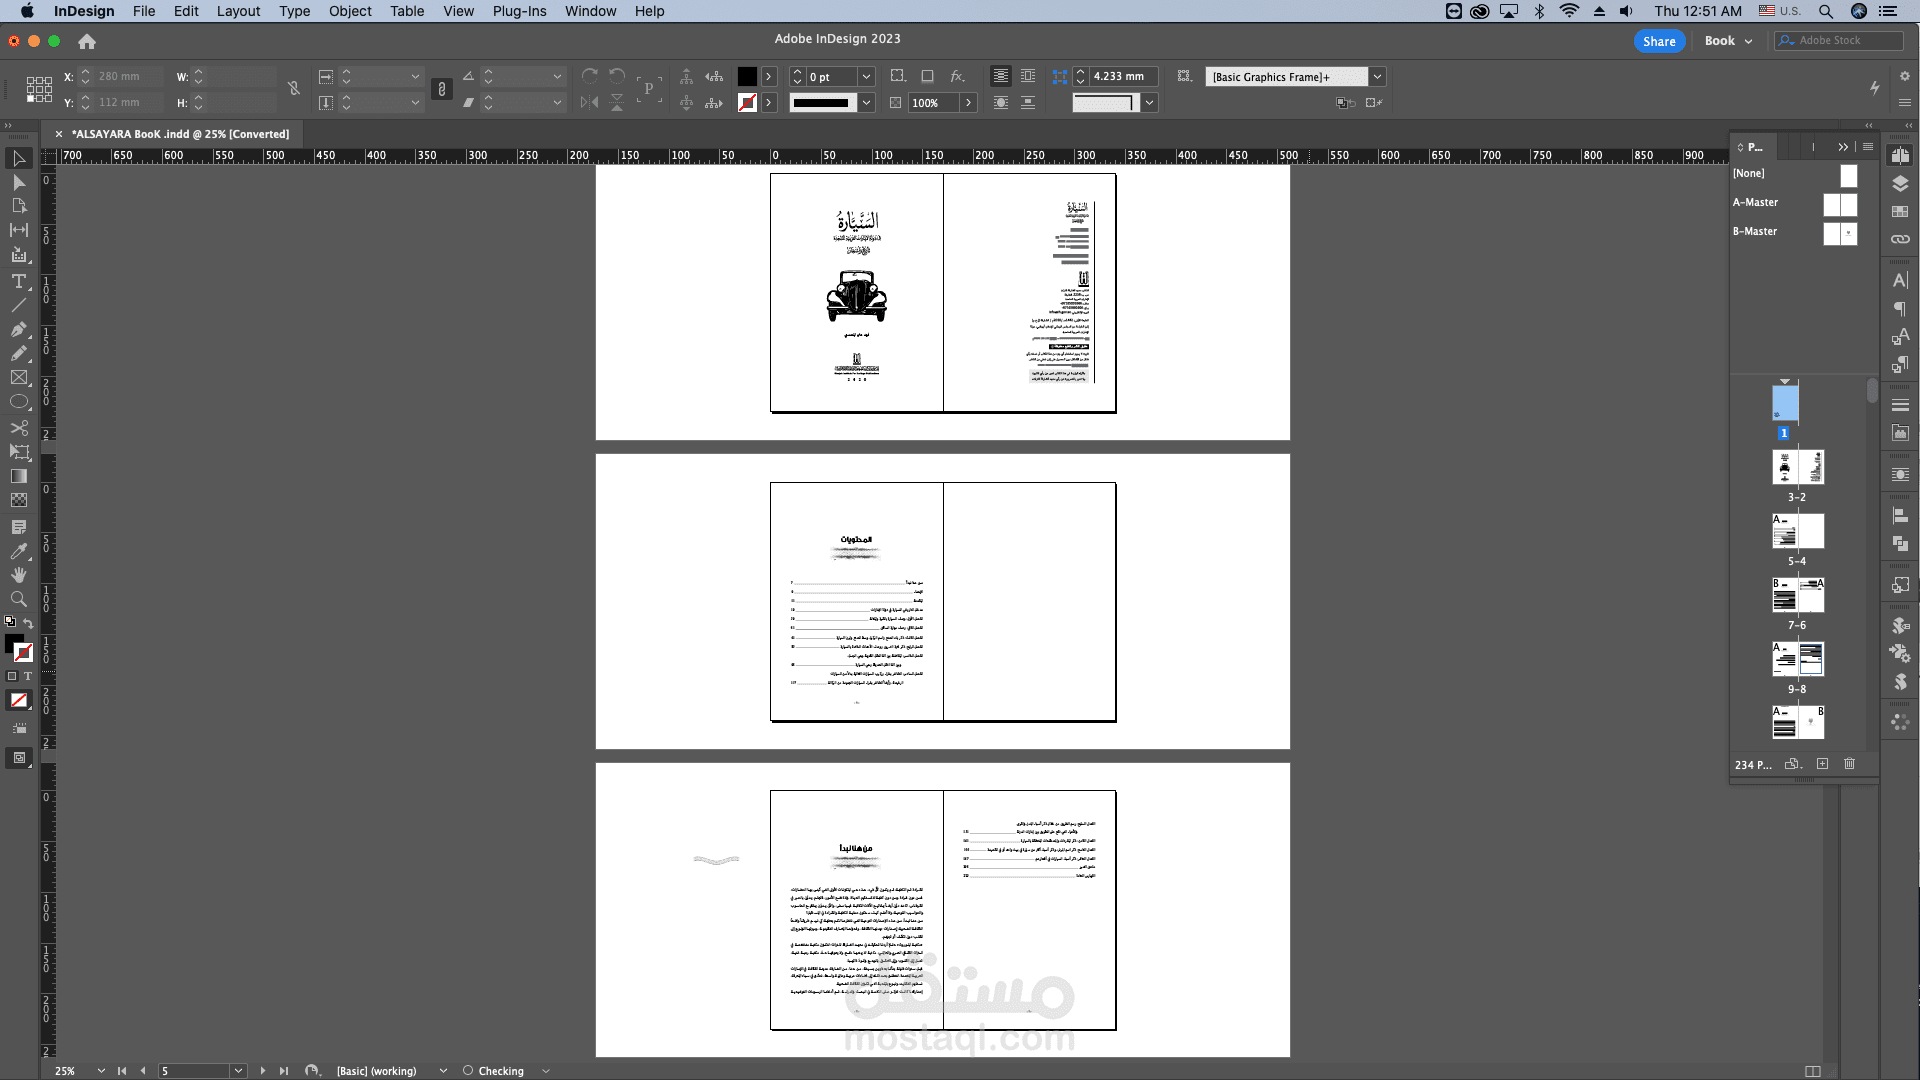Toggle Apply None color button in toolbox
The image size is (1920, 1080).
tap(18, 700)
